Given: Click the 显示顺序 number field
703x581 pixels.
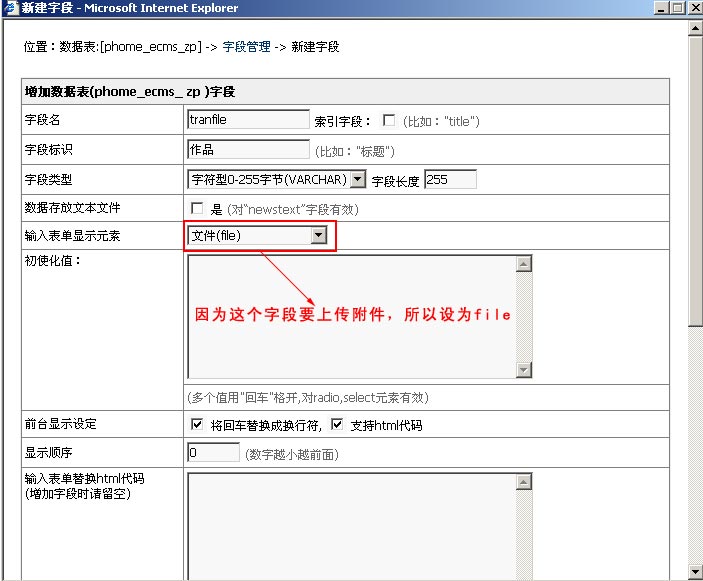Looking at the screenshot, I should pos(213,453).
